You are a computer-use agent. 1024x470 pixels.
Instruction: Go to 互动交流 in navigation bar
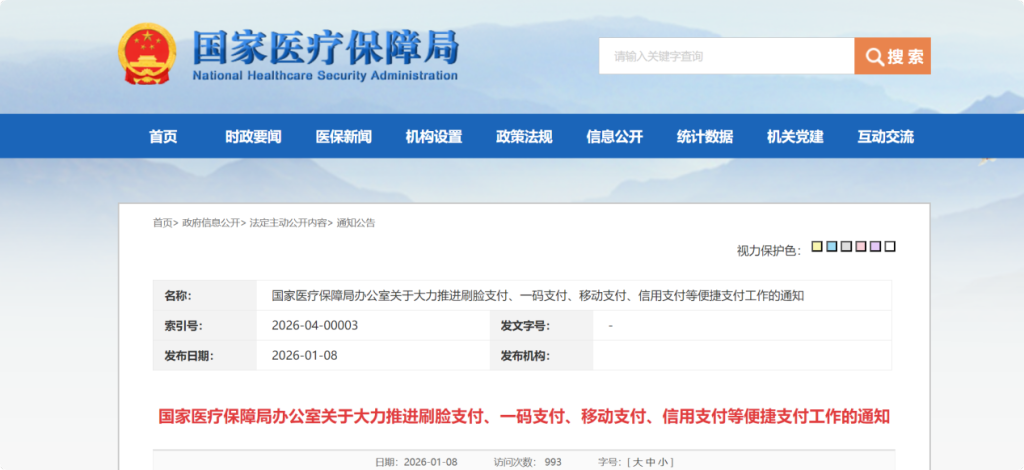click(885, 137)
